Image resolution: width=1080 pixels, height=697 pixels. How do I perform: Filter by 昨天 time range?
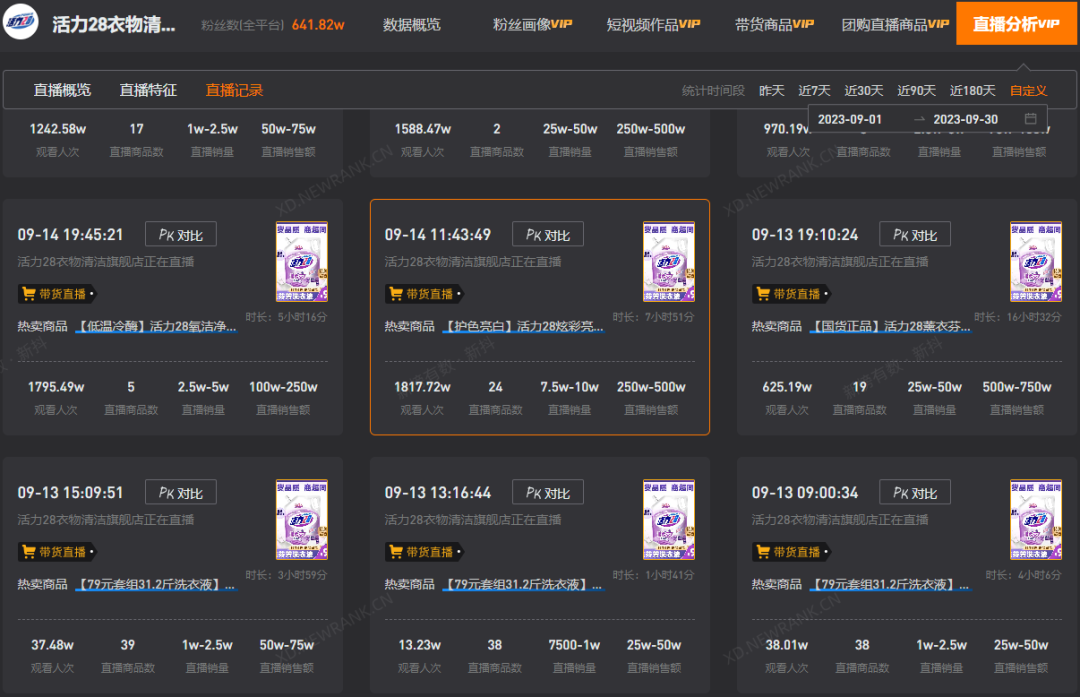[771, 91]
